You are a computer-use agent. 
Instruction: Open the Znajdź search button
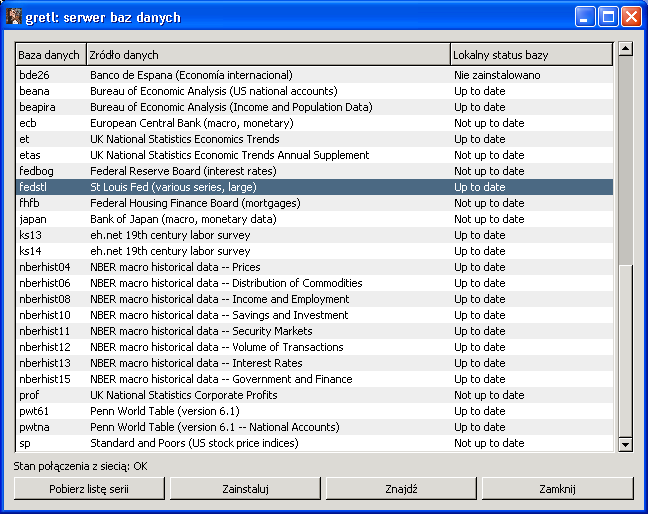[401, 489]
